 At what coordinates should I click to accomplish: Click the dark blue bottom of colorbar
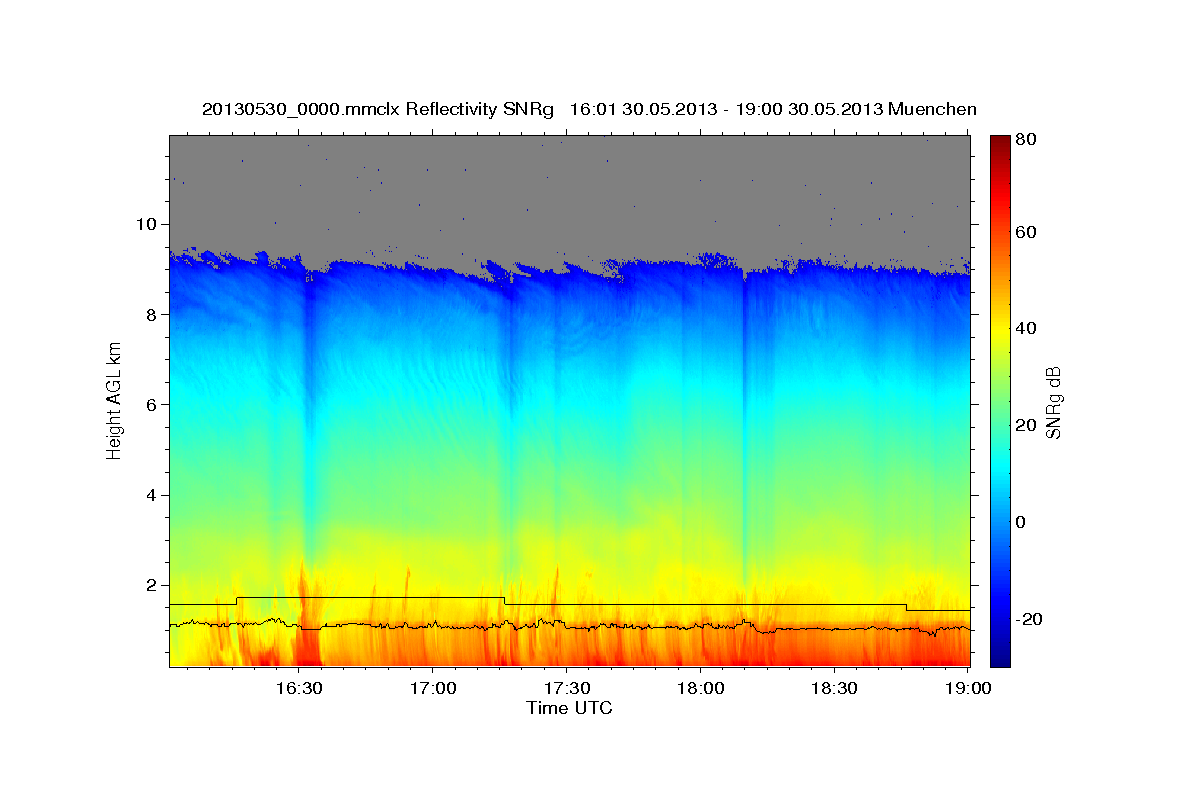point(1000,658)
